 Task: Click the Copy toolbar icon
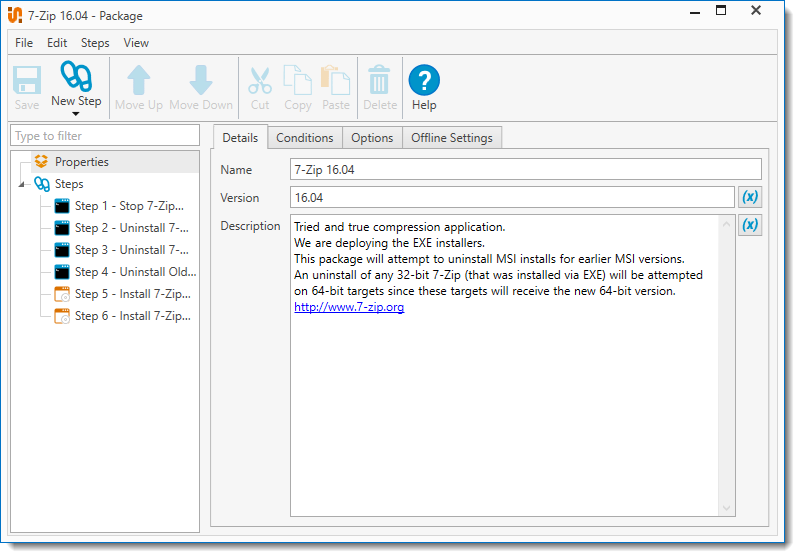(x=298, y=80)
